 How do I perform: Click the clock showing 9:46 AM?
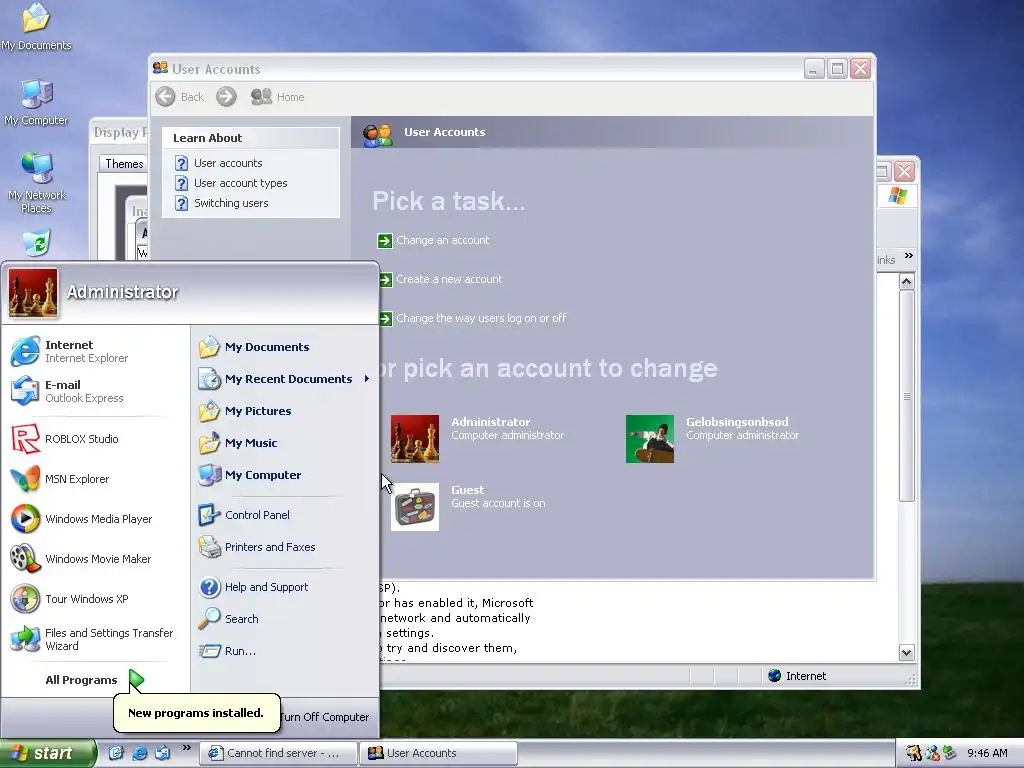pos(987,753)
